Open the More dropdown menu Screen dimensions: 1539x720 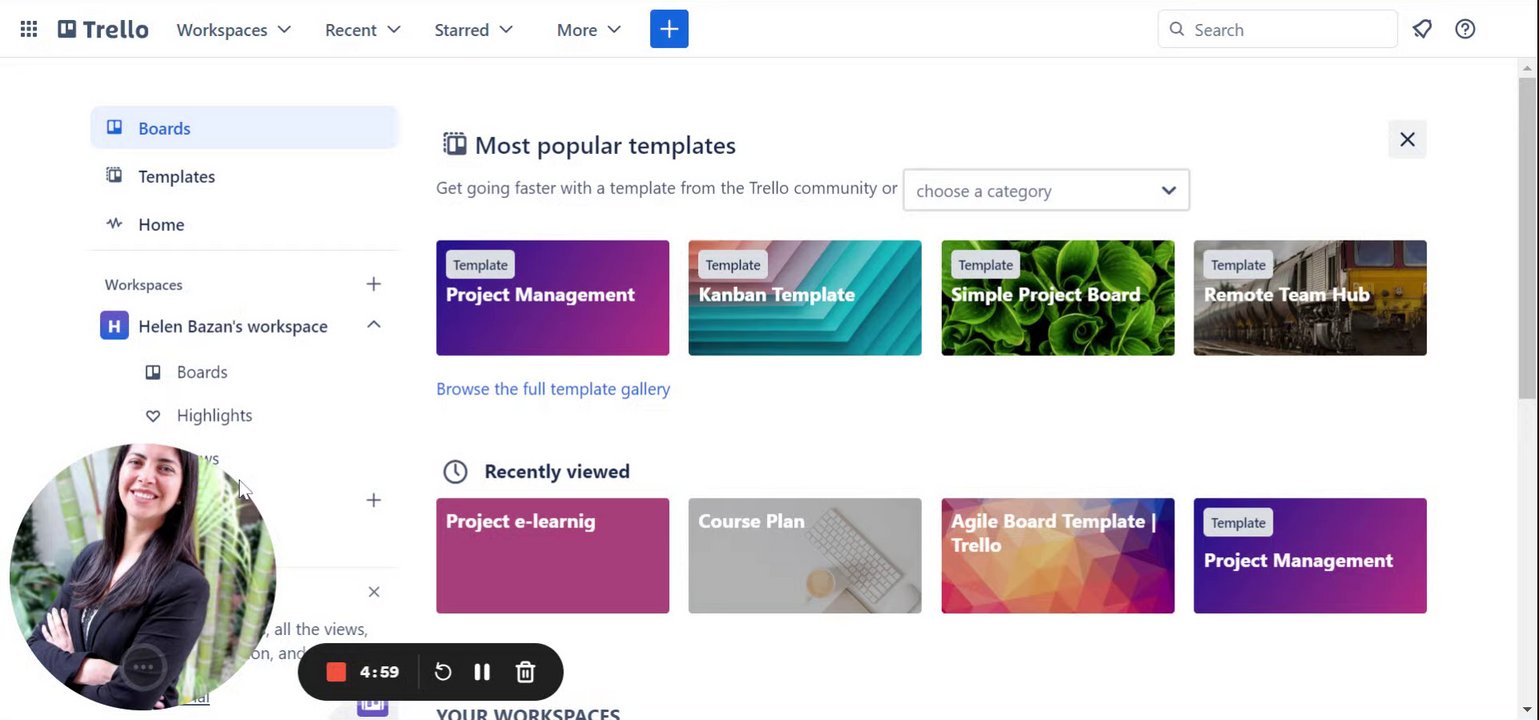click(589, 29)
